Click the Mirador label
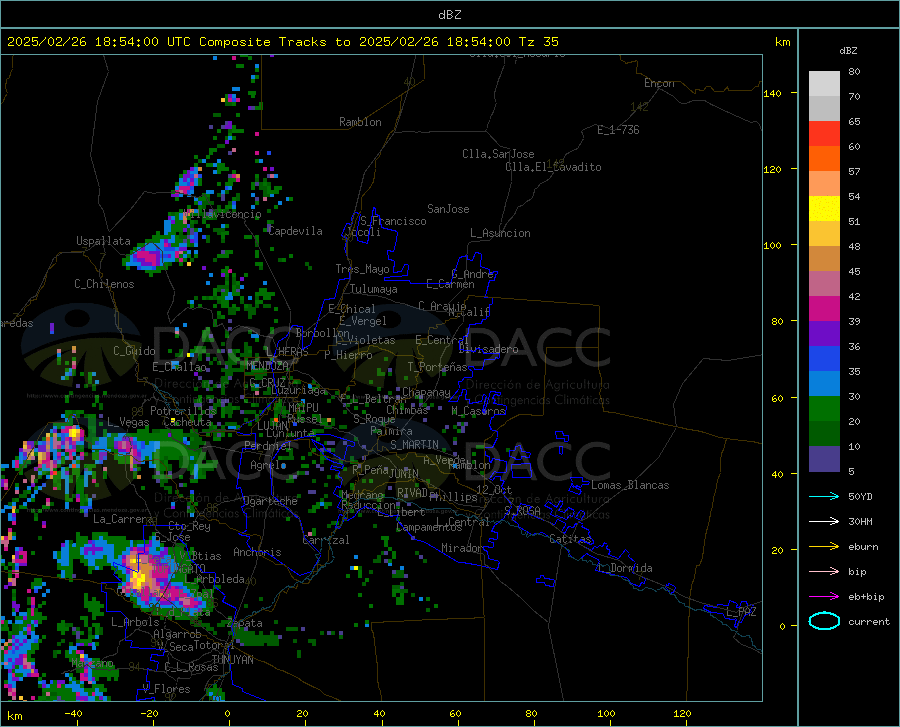 [x=461, y=548]
